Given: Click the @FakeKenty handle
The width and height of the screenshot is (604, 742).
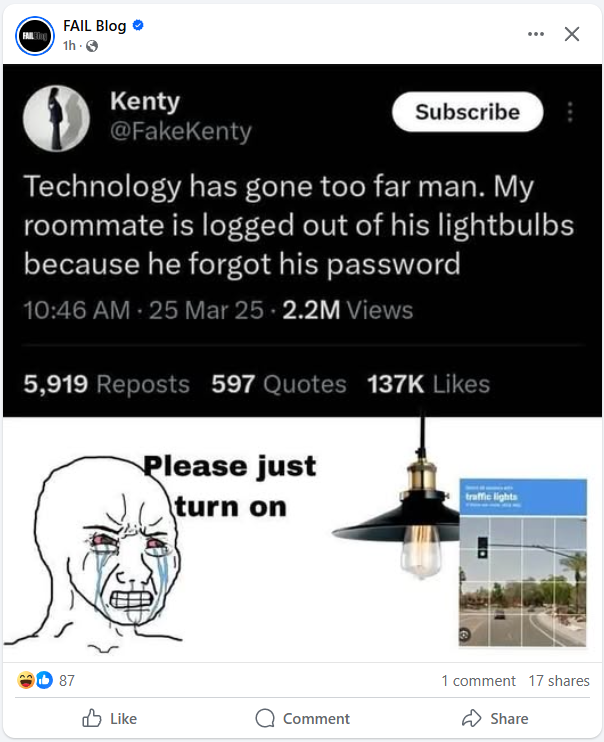Looking at the screenshot, I should [181, 131].
